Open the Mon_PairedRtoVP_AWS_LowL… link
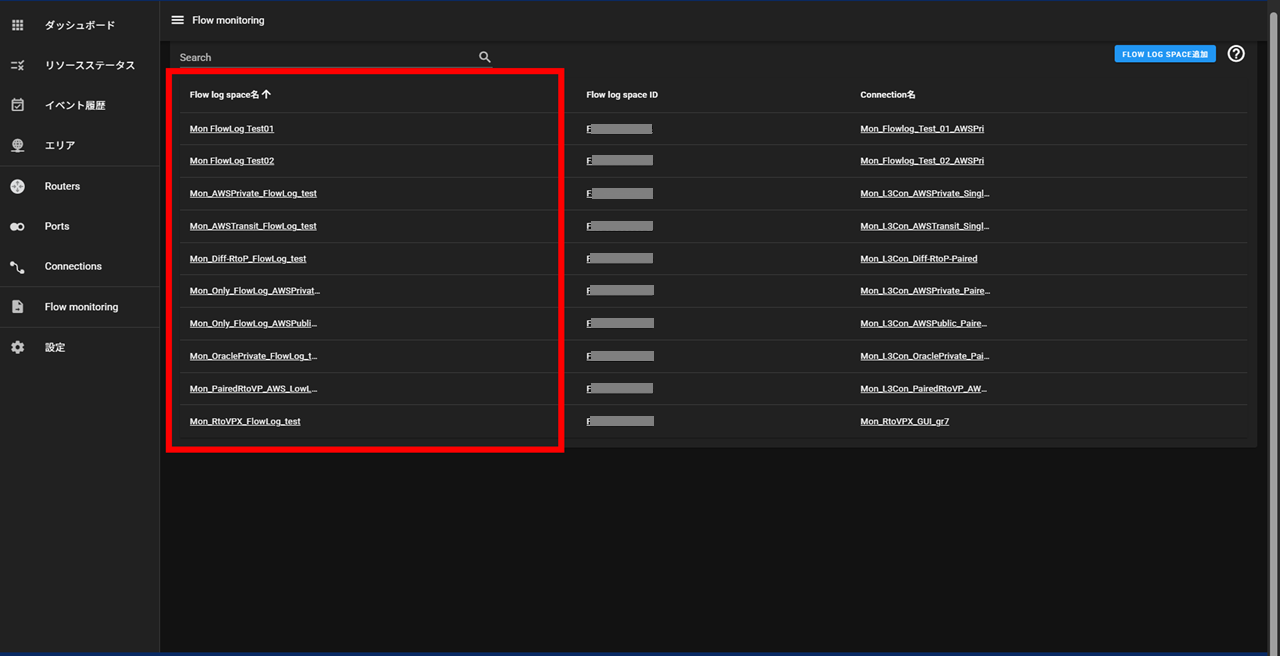Image resolution: width=1280 pixels, height=656 pixels. point(254,389)
